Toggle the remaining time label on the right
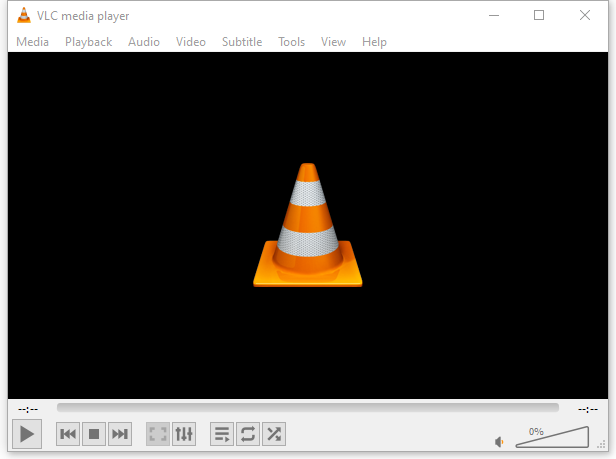Image resolution: width=616 pixels, height=459 pixels. click(588, 409)
